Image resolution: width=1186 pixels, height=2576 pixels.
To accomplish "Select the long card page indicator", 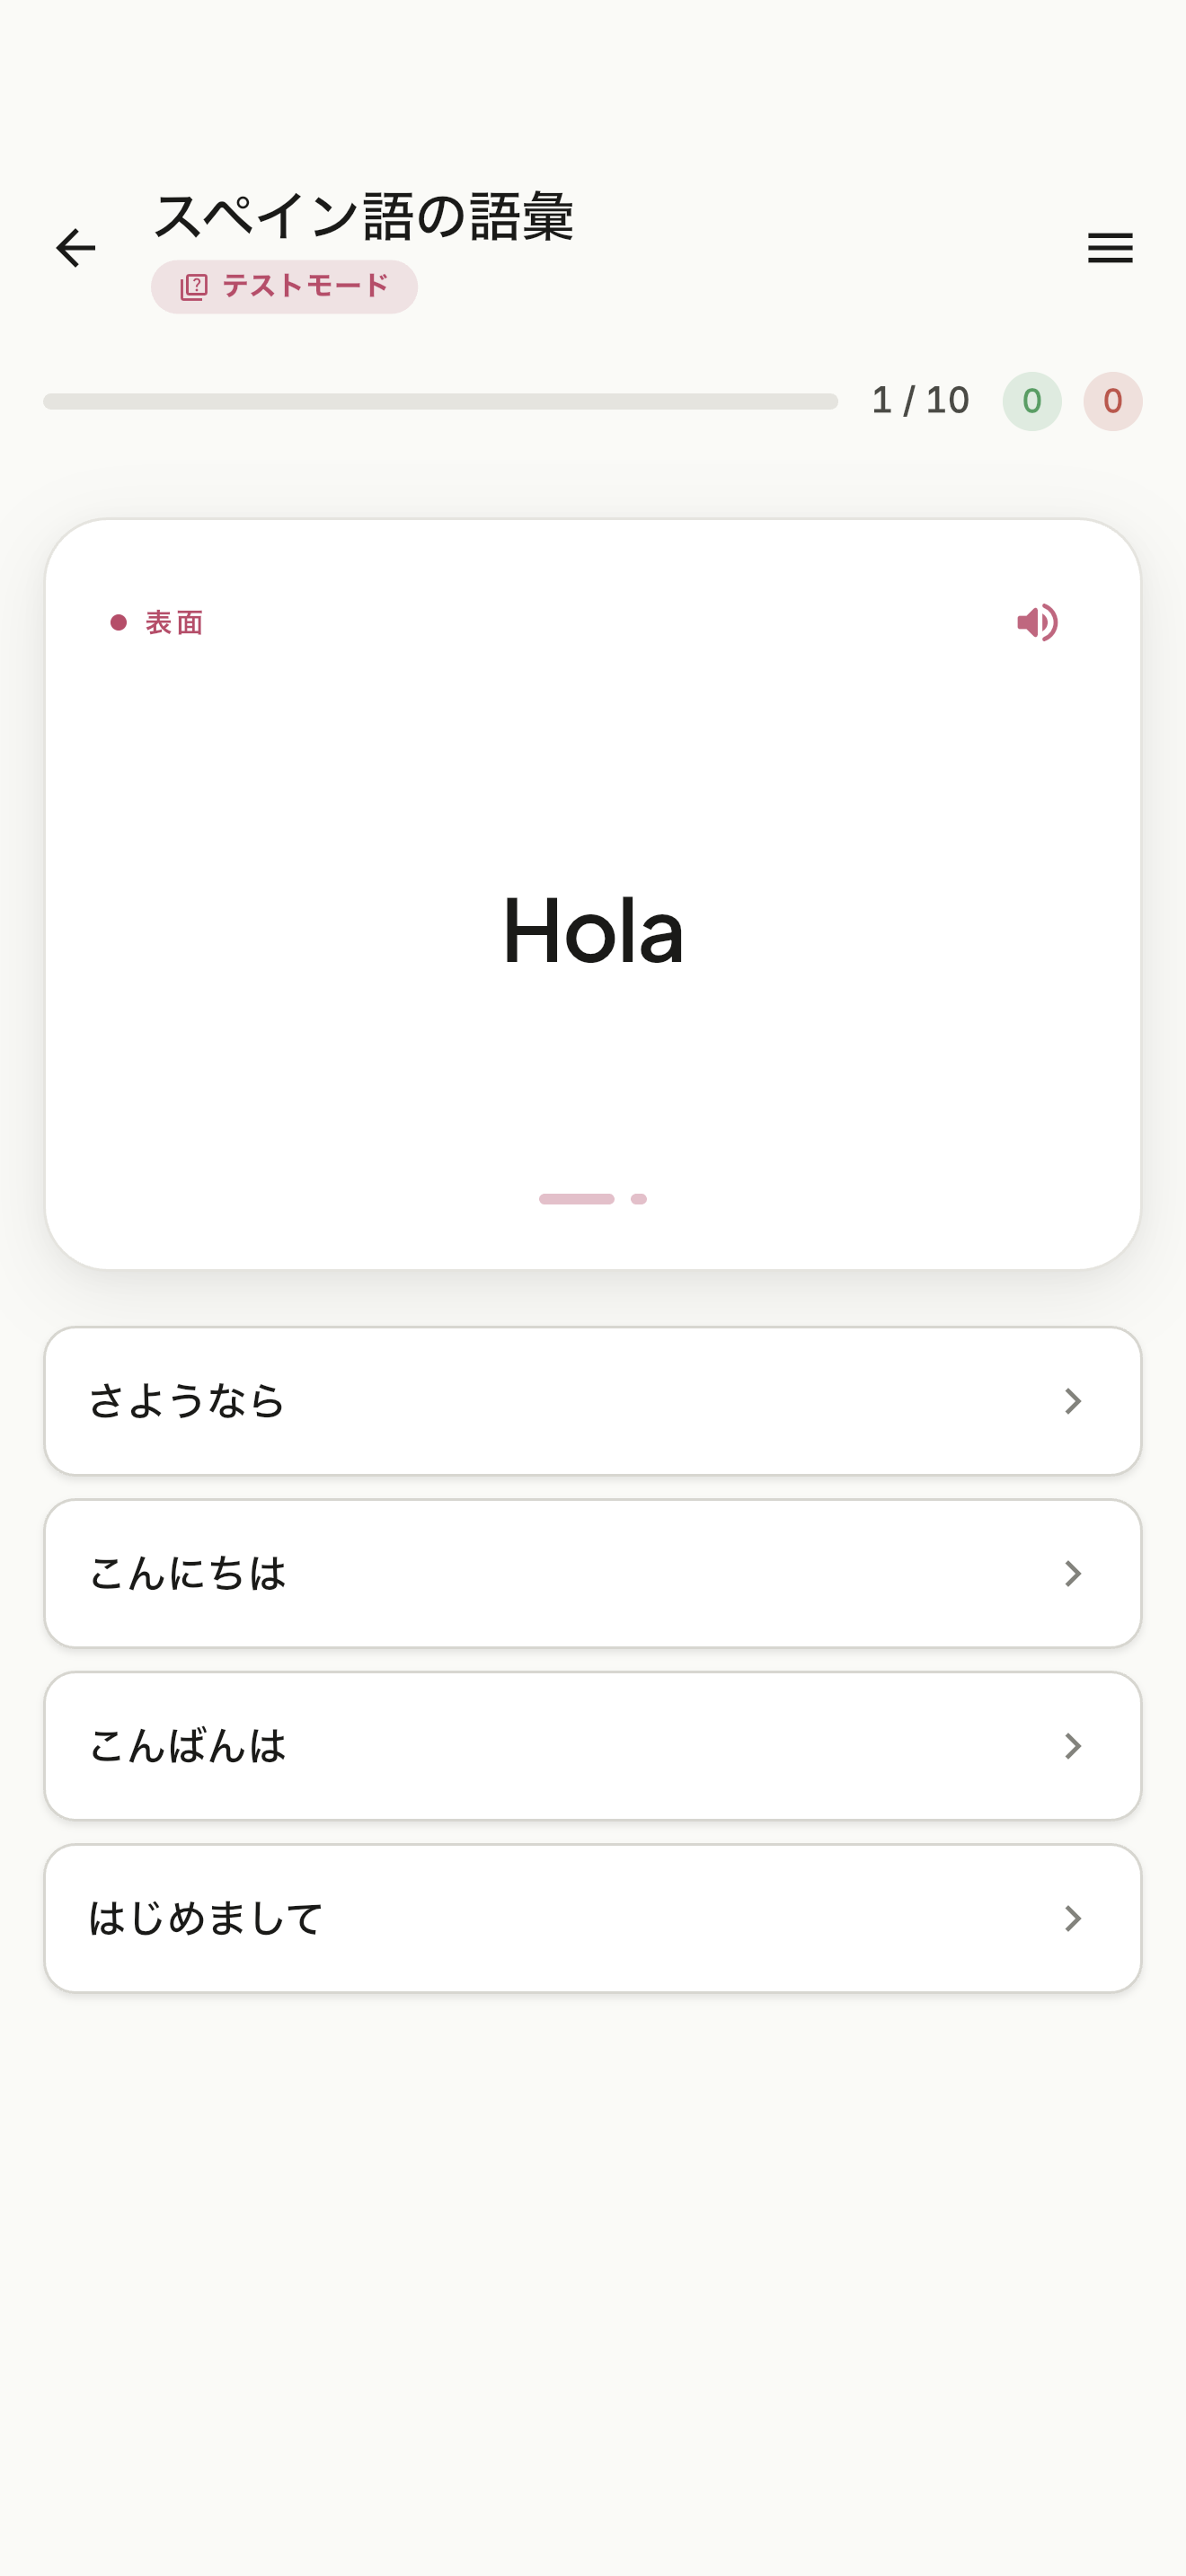I will coord(576,1199).
